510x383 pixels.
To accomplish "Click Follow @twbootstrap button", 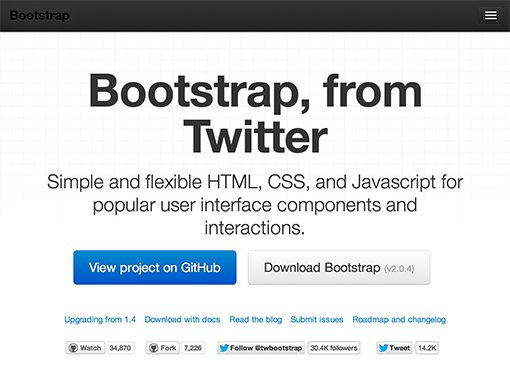I will [x=261, y=348].
